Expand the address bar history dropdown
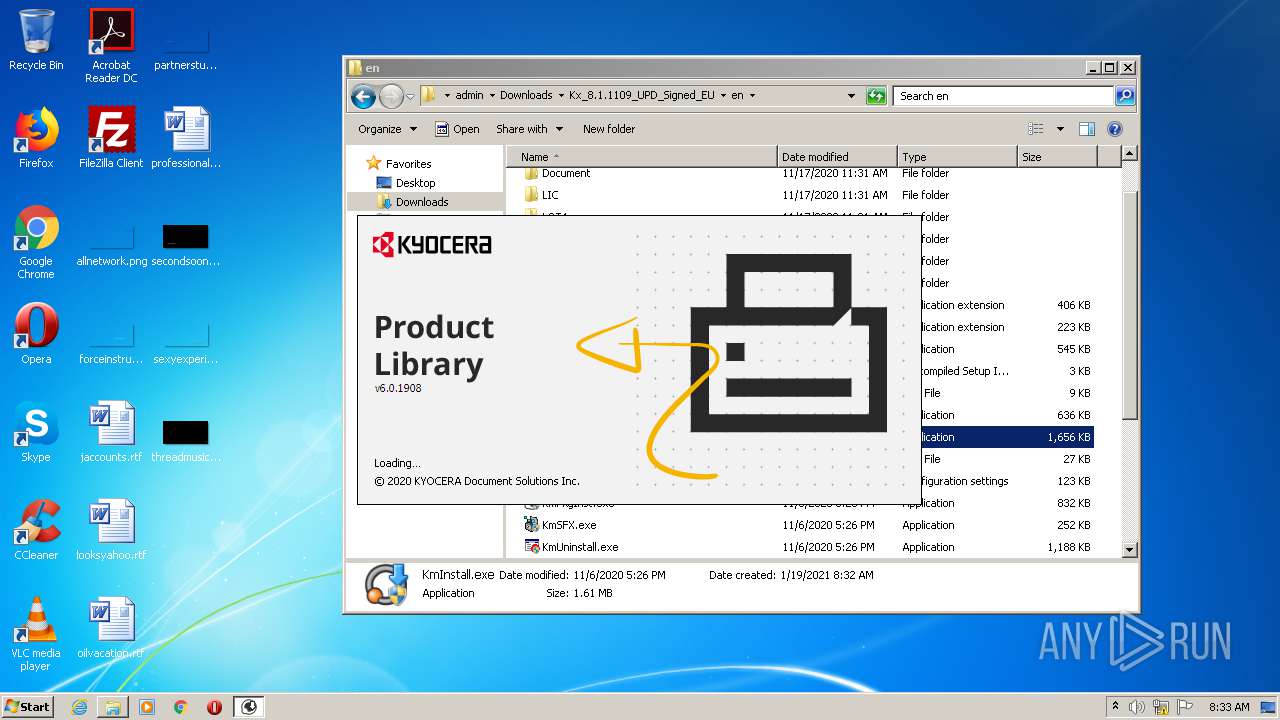Image resolution: width=1280 pixels, height=720 pixels. [851, 96]
